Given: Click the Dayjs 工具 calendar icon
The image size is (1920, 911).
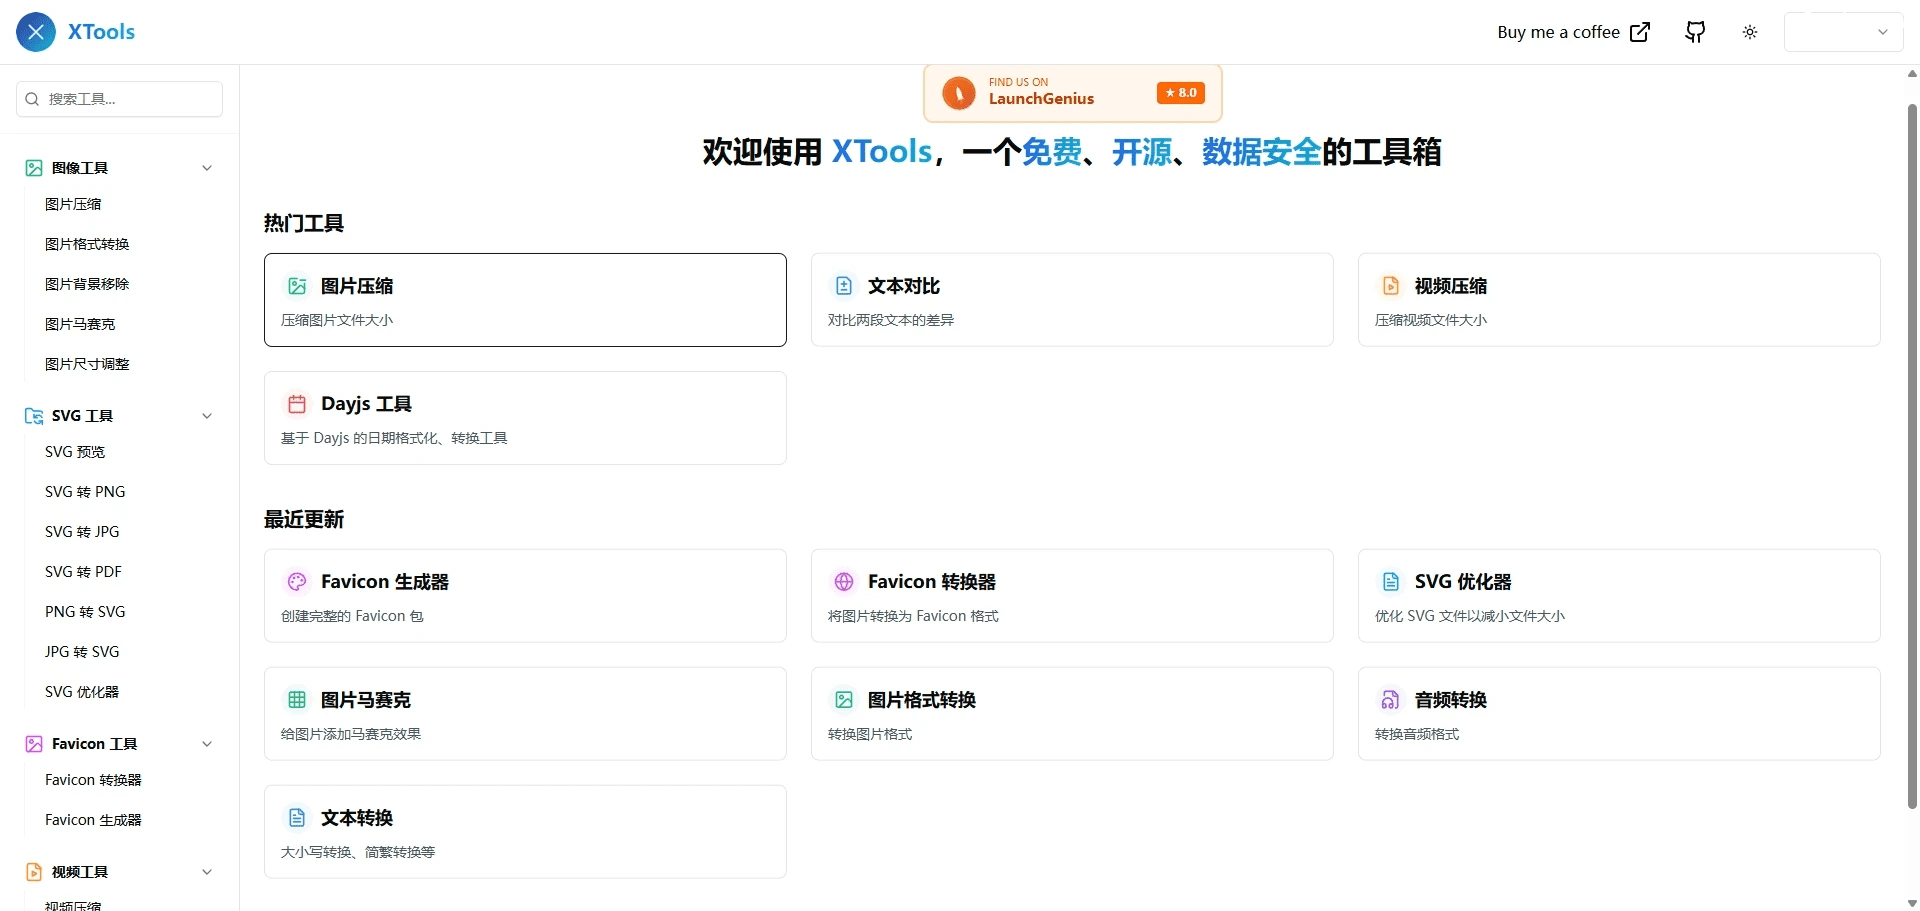Looking at the screenshot, I should [x=297, y=404].
